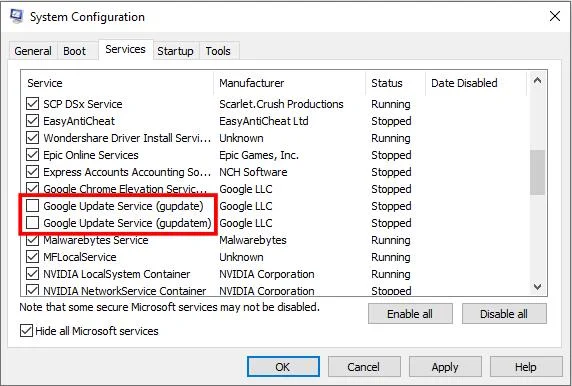Sort by the Manufacturer column header
Screen dimensions: 572x386
(290, 83)
